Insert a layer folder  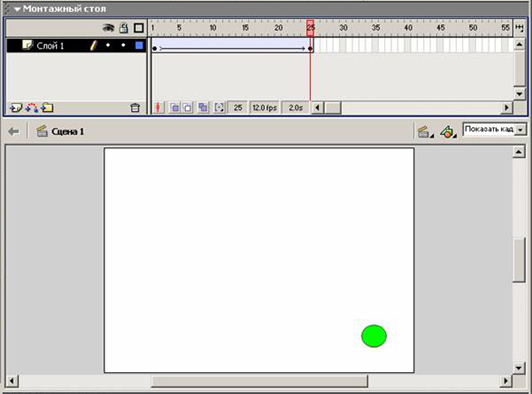click(x=47, y=108)
